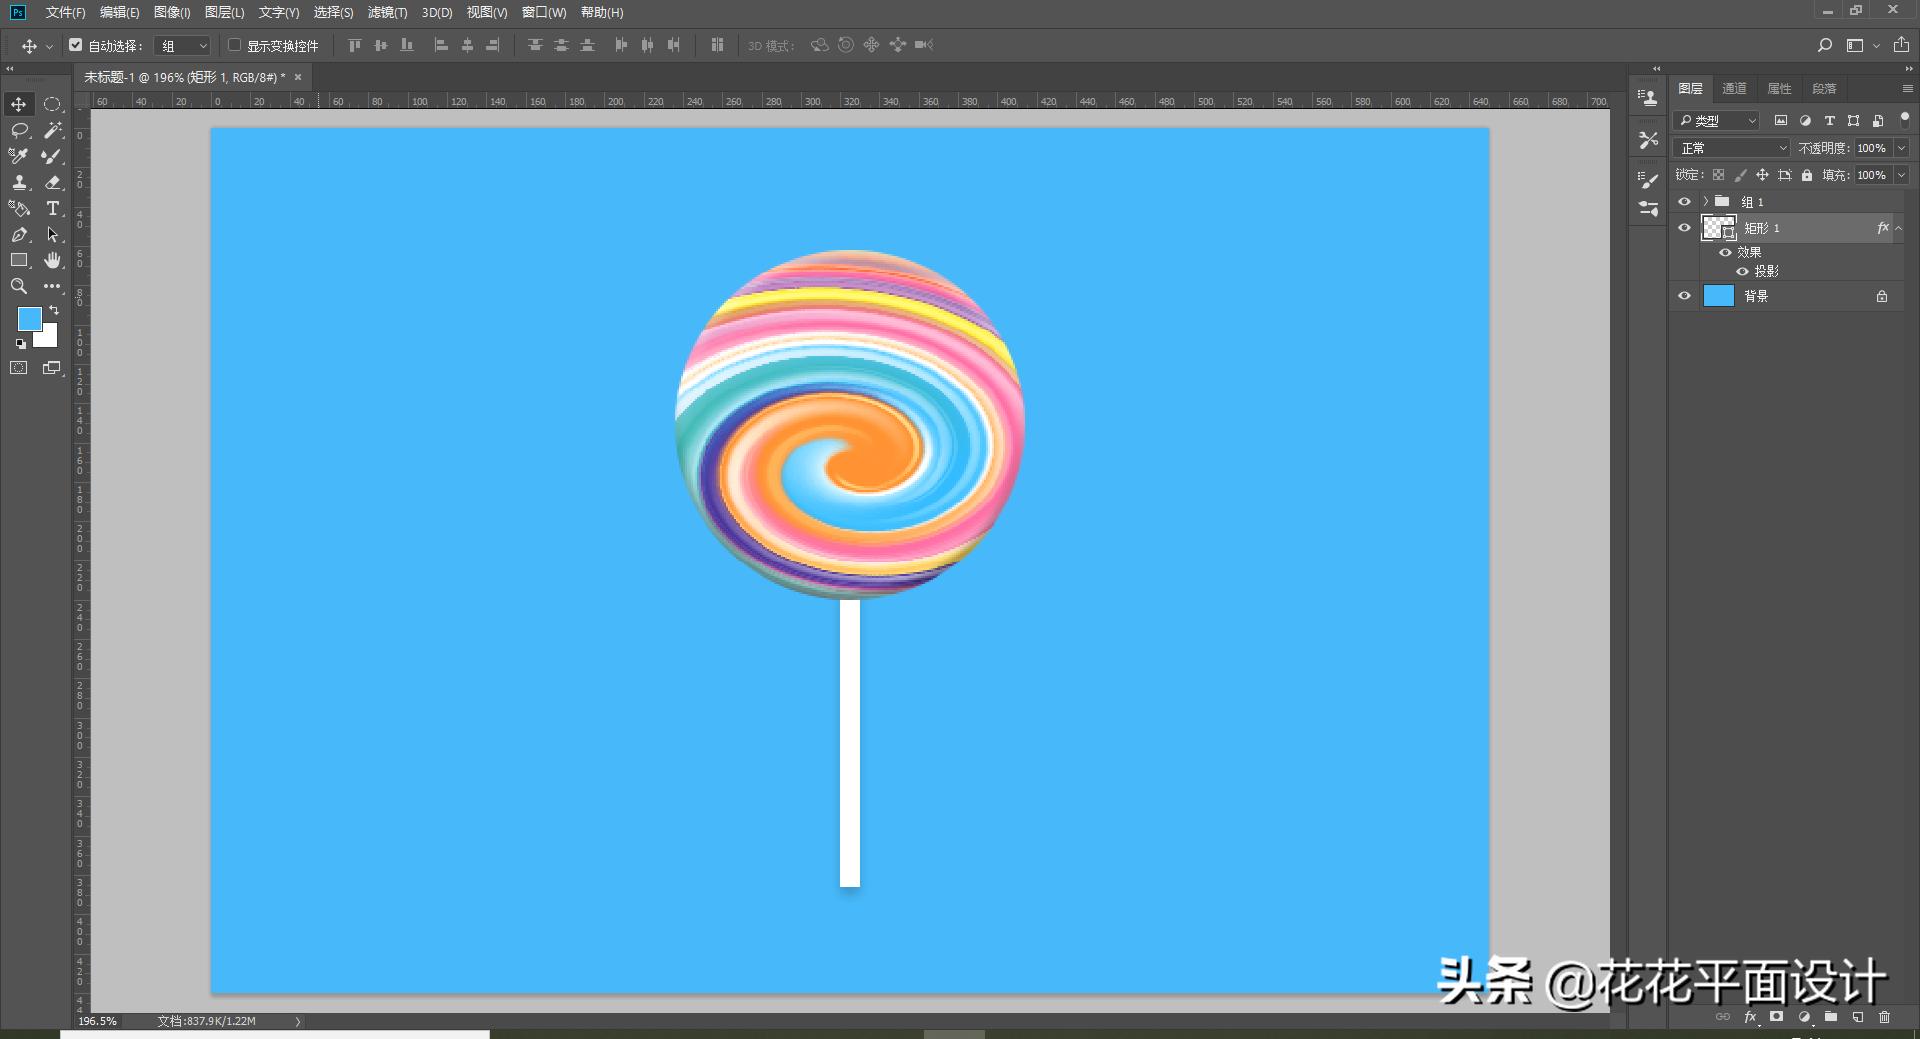
Task: Swap foreground and background colors
Action: 54,310
